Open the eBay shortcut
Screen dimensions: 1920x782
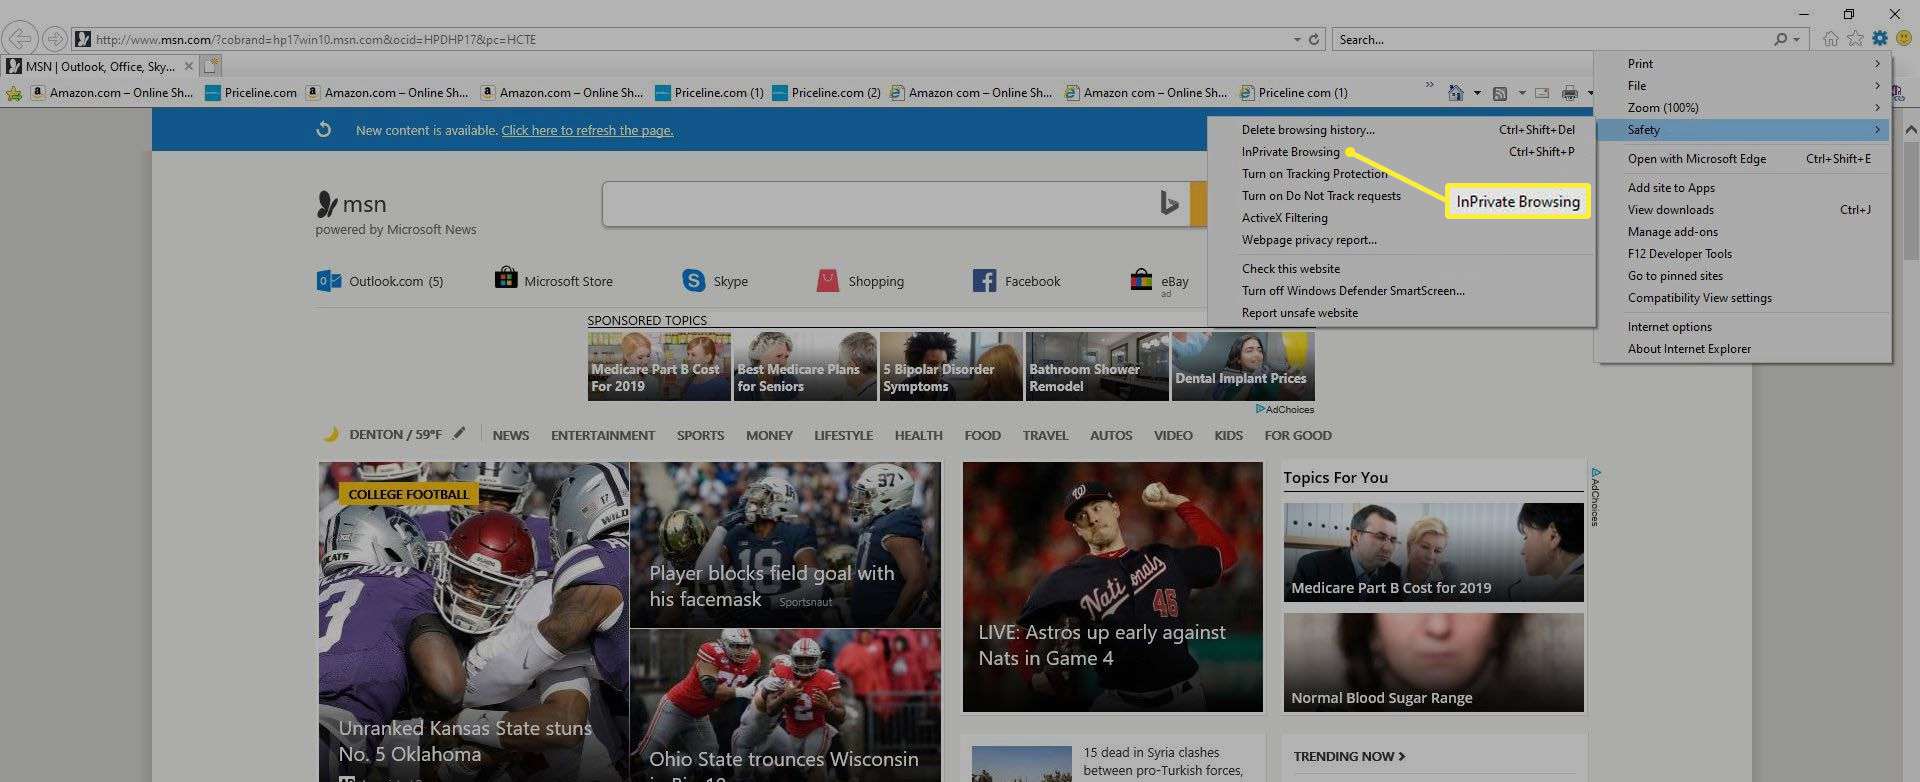pos(1159,281)
